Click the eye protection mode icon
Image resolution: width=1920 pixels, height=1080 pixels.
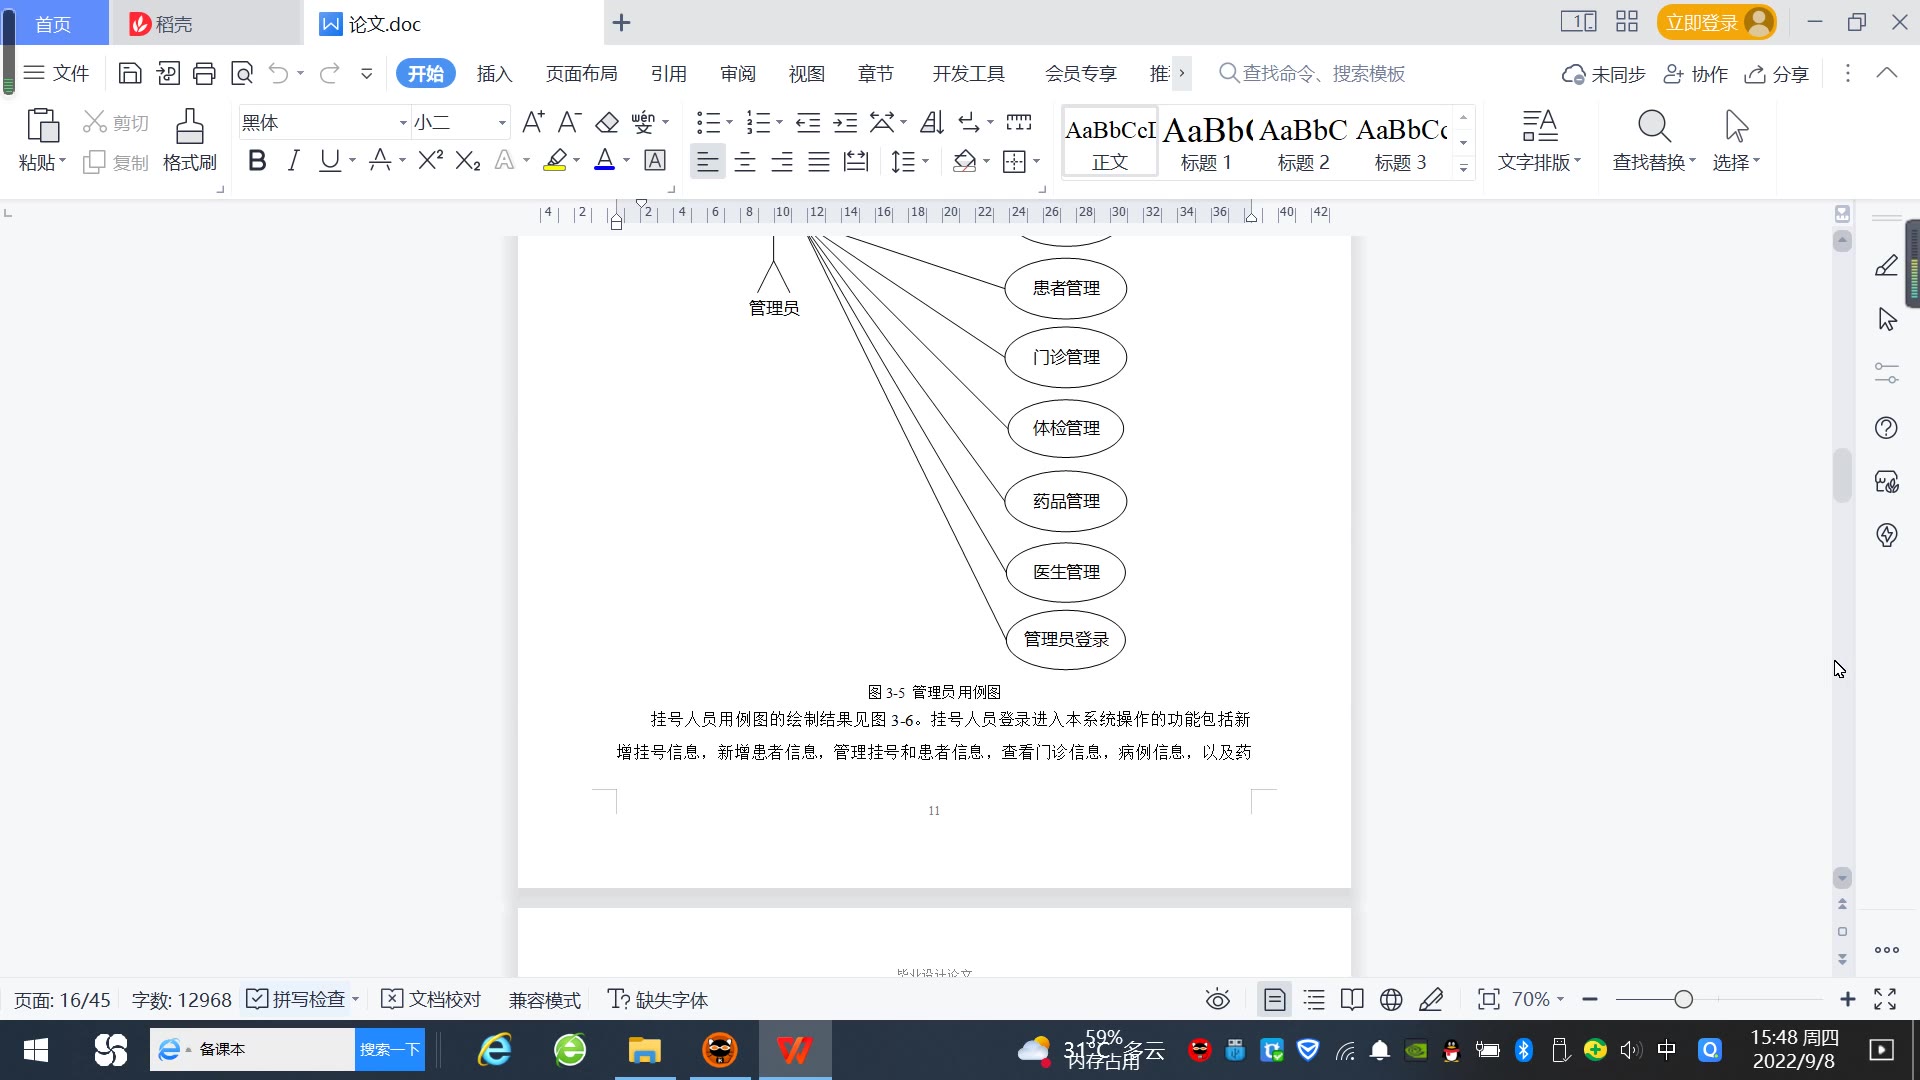tap(1217, 999)
